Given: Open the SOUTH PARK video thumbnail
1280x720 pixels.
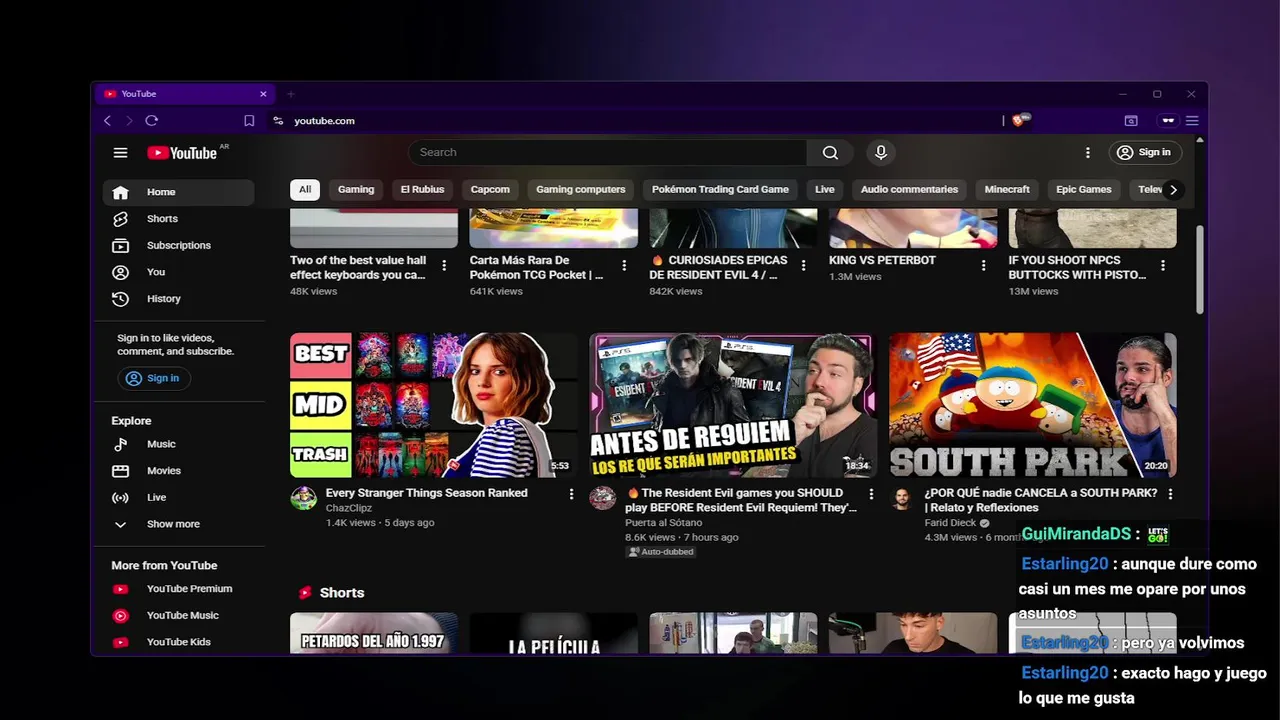Looking at the screenshot, I should point(1033,405).
